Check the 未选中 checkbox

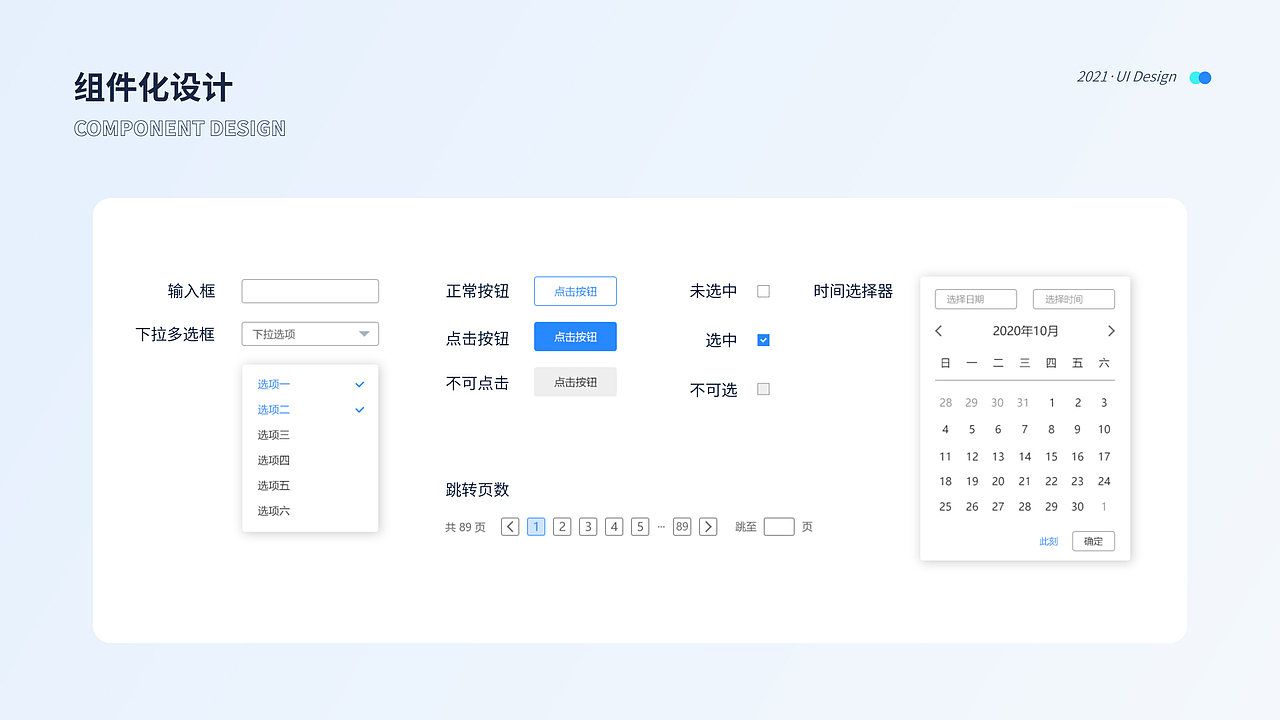point(763,291)
